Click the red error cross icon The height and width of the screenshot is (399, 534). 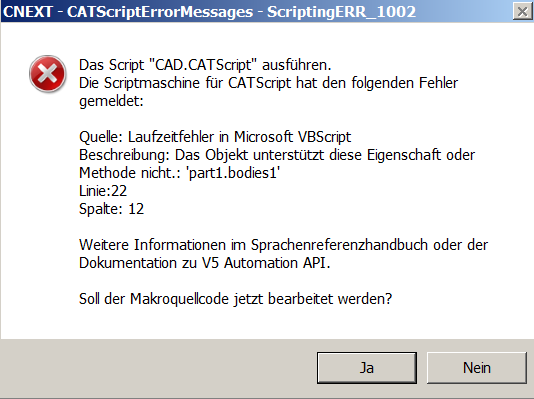coord(48,74)
